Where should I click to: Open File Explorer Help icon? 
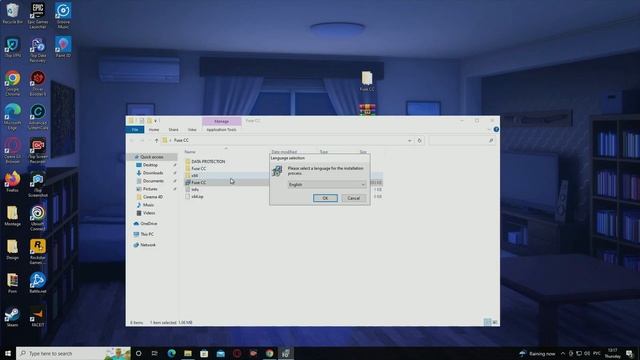click(x=496, y=129)
